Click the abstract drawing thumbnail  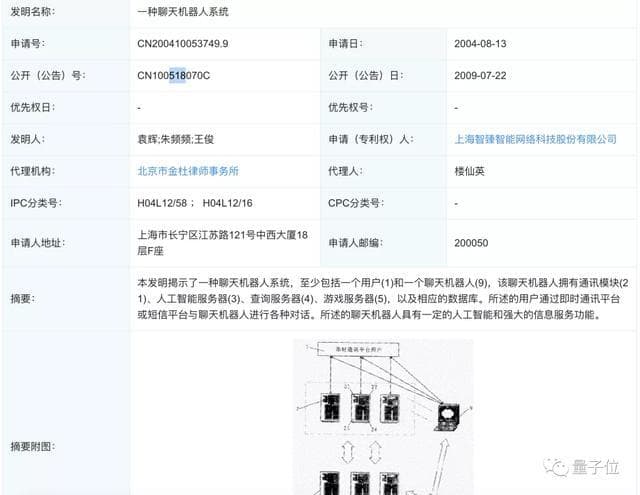click(383, 417)
